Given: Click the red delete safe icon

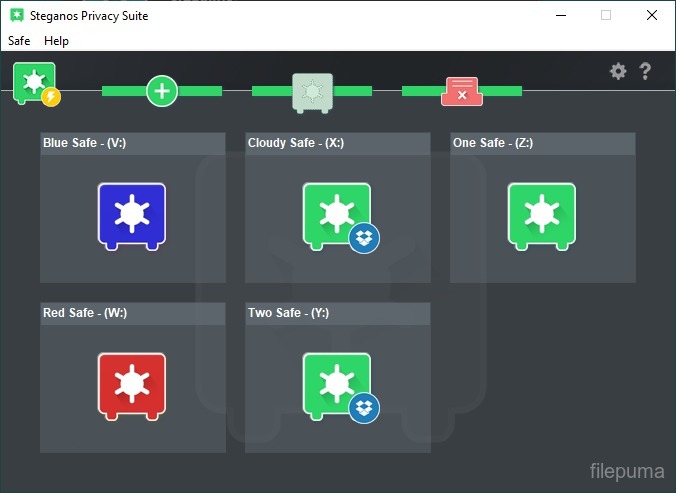Looking at the screenshot, I should (461, 91).
